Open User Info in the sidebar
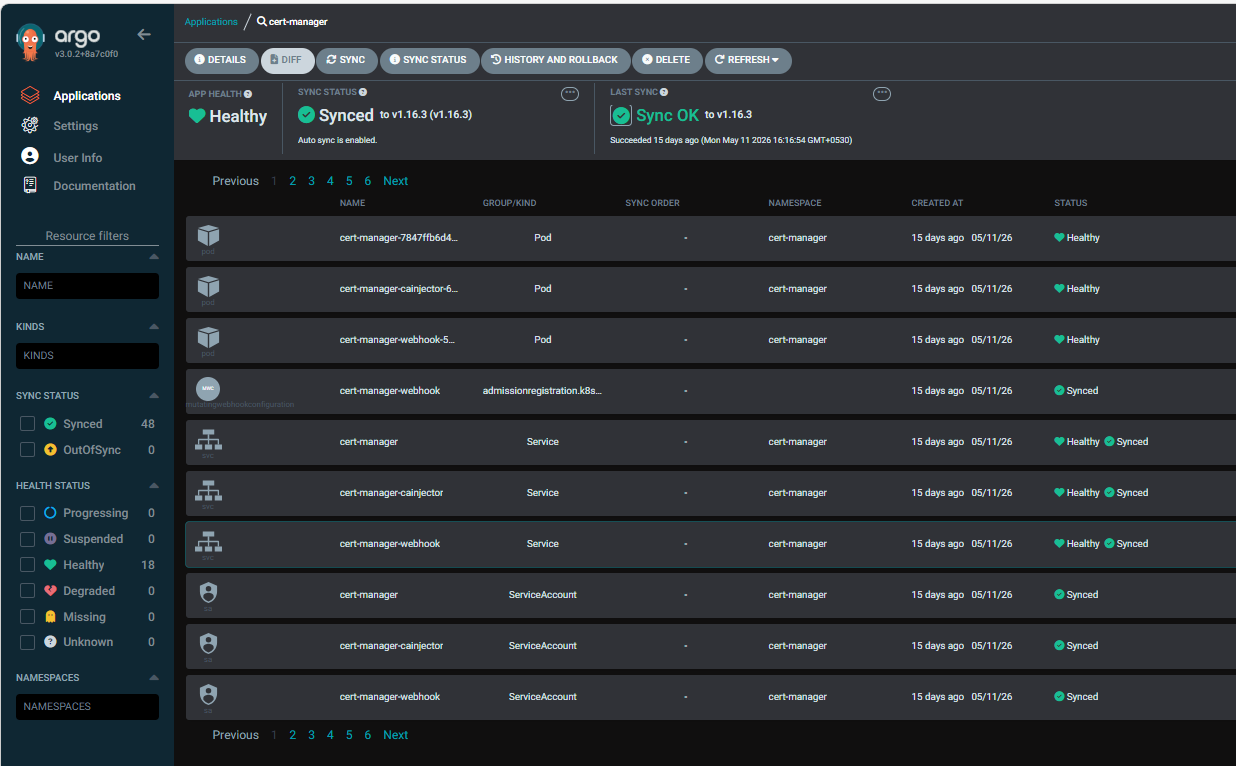 click(x=78, y=158)
